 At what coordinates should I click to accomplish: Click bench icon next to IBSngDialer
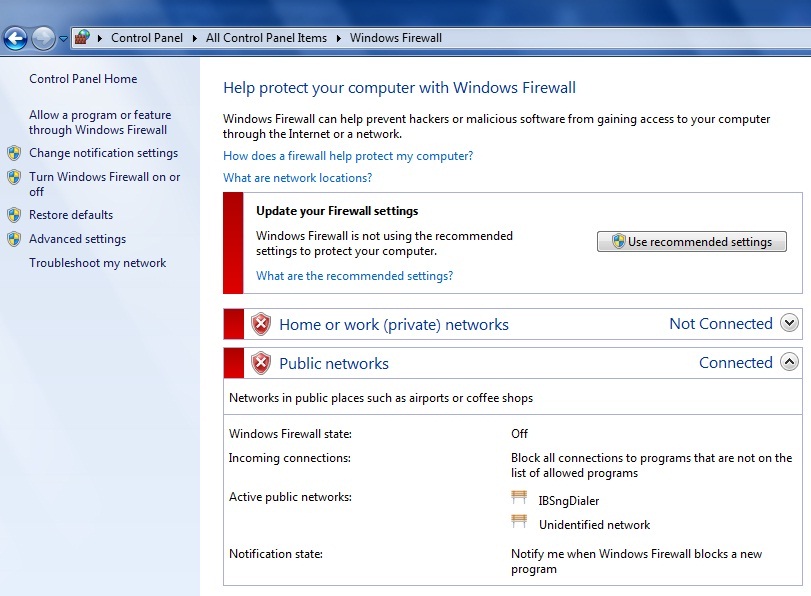(x=519, y=497)
